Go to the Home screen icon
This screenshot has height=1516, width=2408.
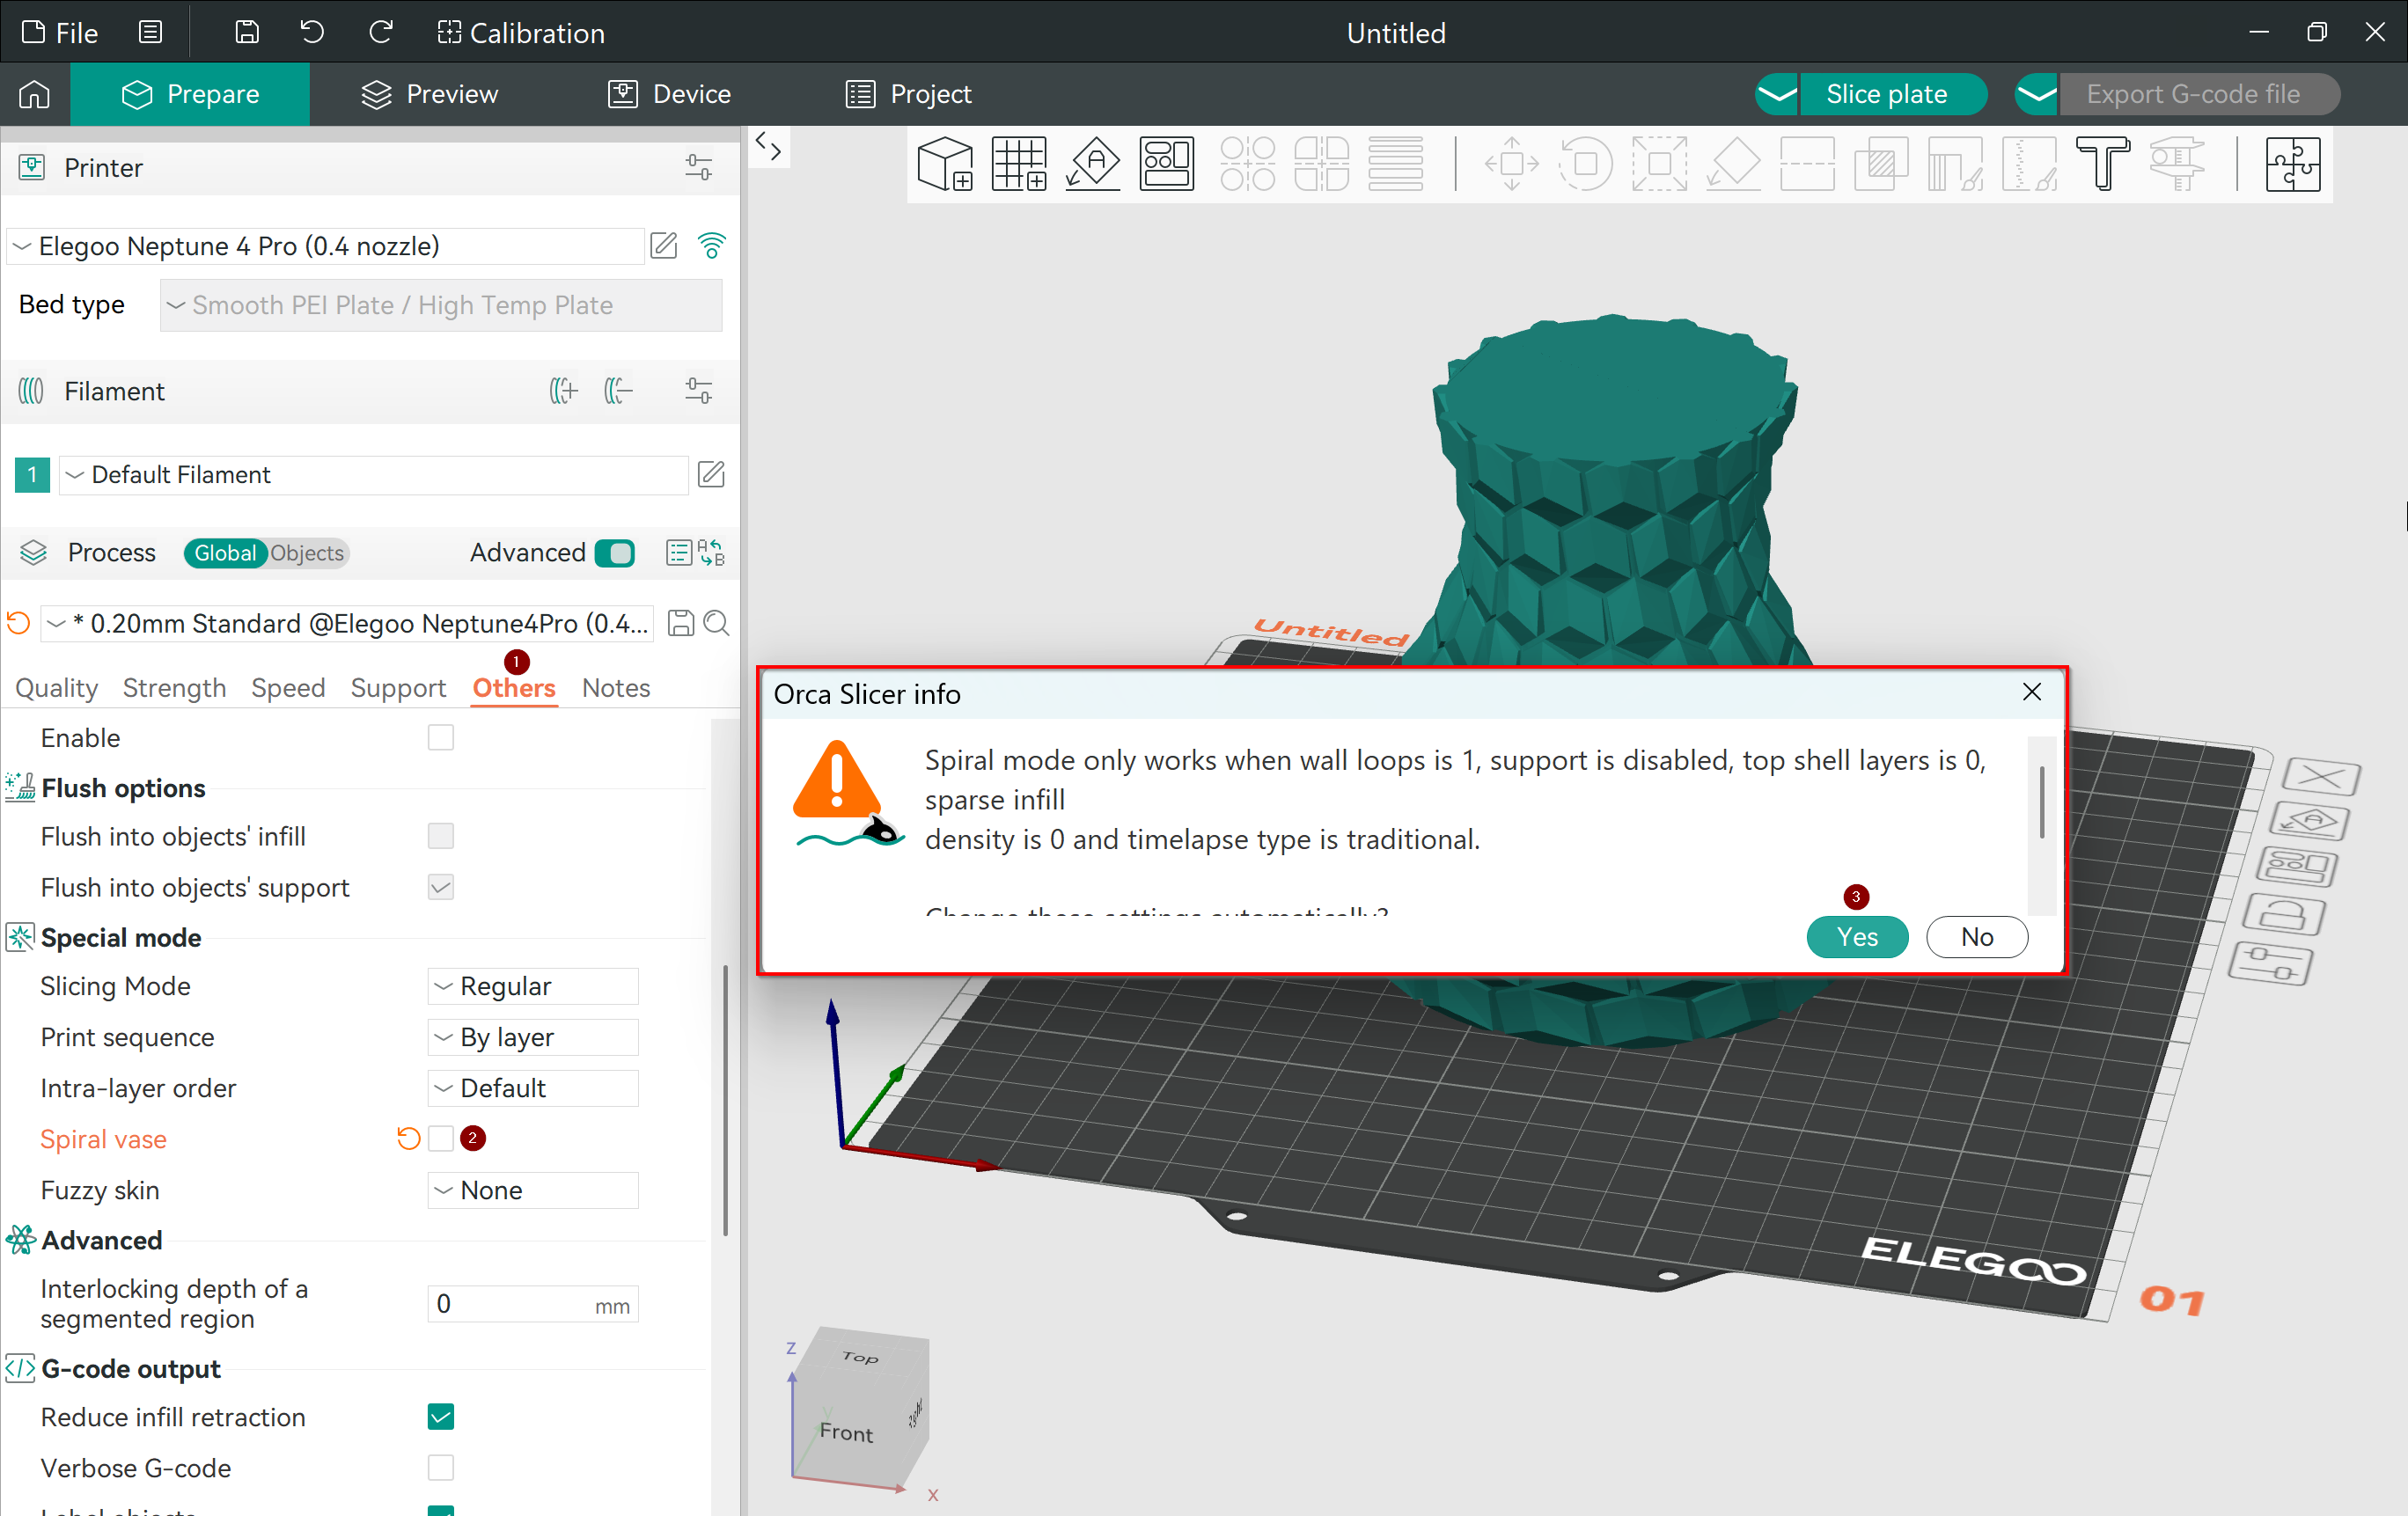point(34,94)
